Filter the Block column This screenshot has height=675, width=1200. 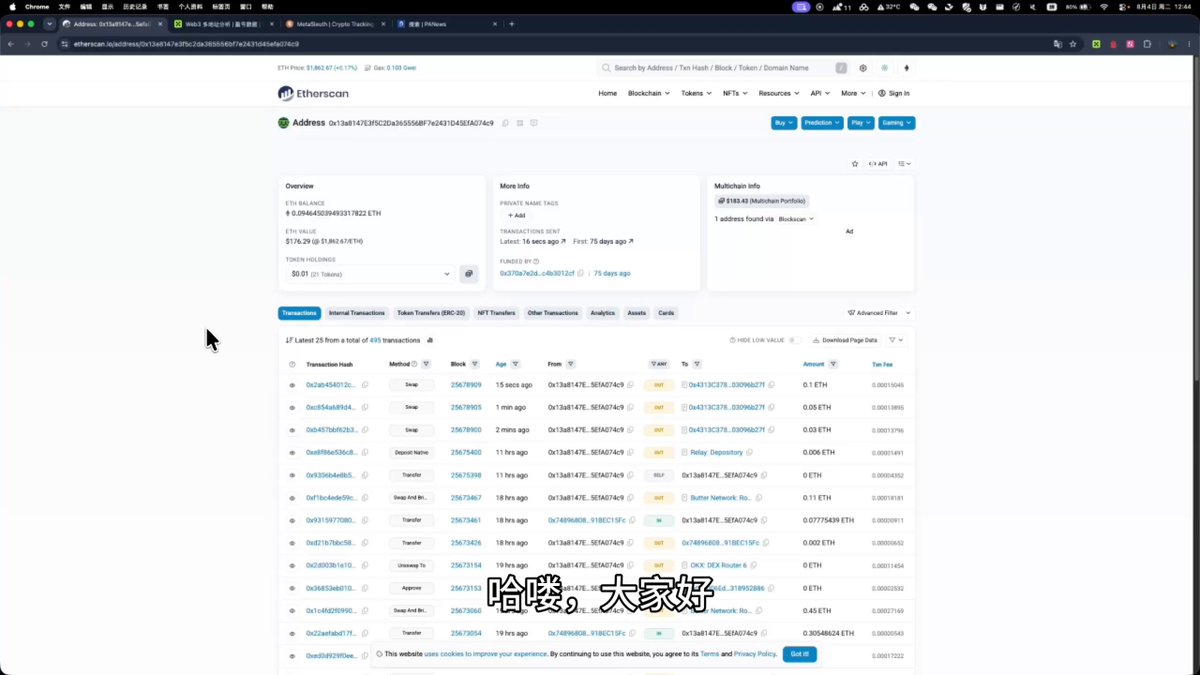pos(476,364)
